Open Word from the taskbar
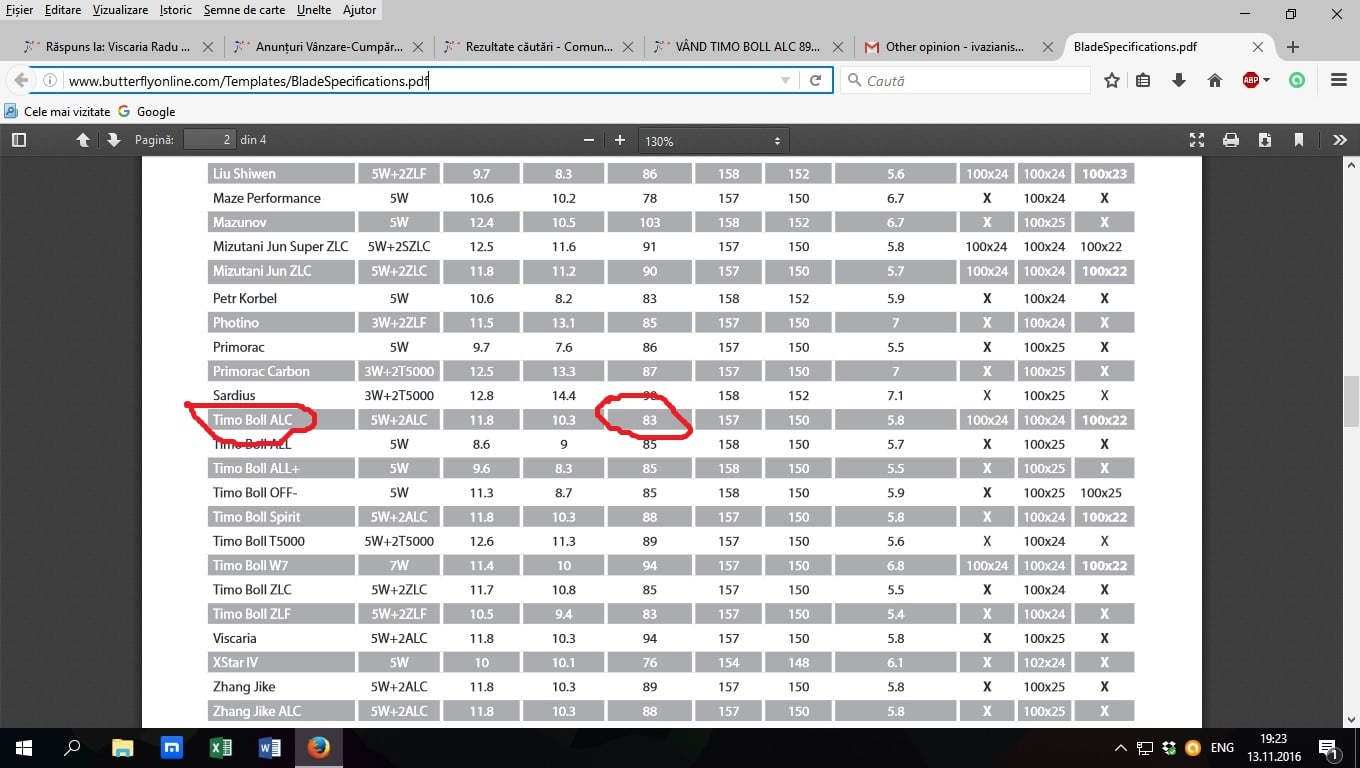Viewport: 1360px width, 768px height. click(x=270, y=748)
